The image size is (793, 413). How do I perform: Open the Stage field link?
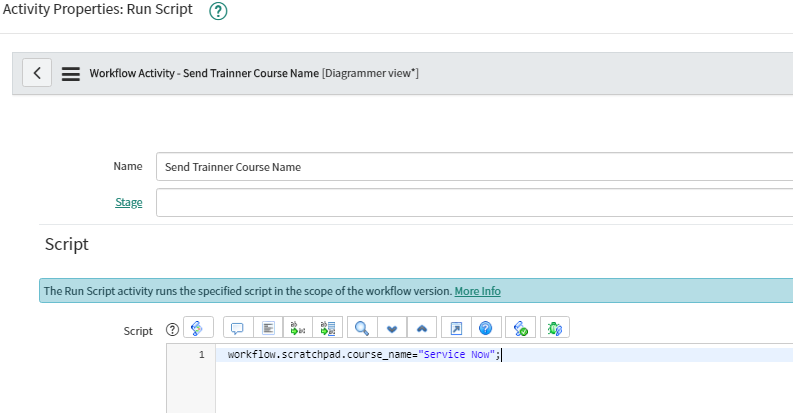[128, 202]
